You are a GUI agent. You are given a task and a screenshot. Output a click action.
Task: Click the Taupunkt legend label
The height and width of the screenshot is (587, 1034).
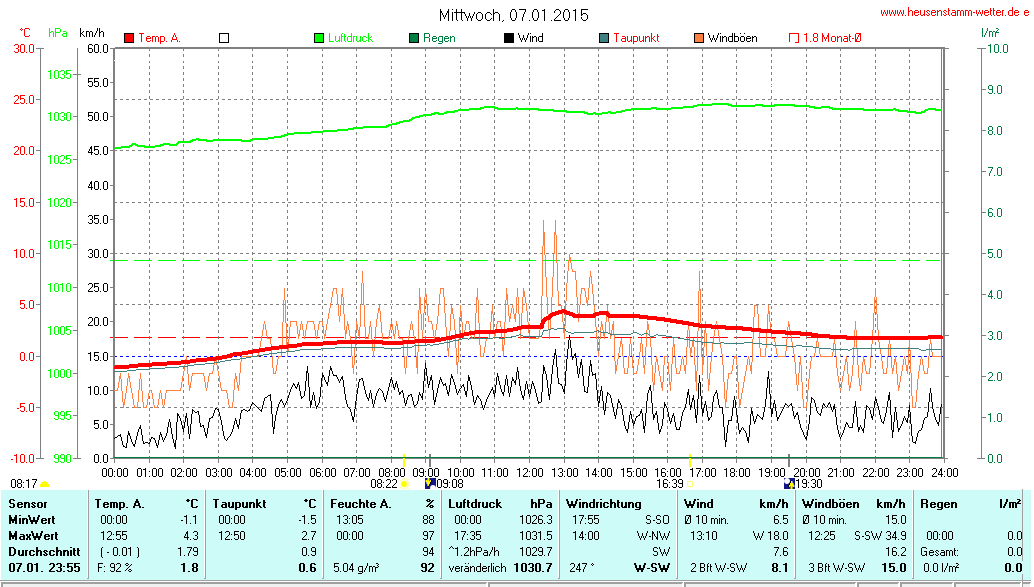(x=636, y=38)
